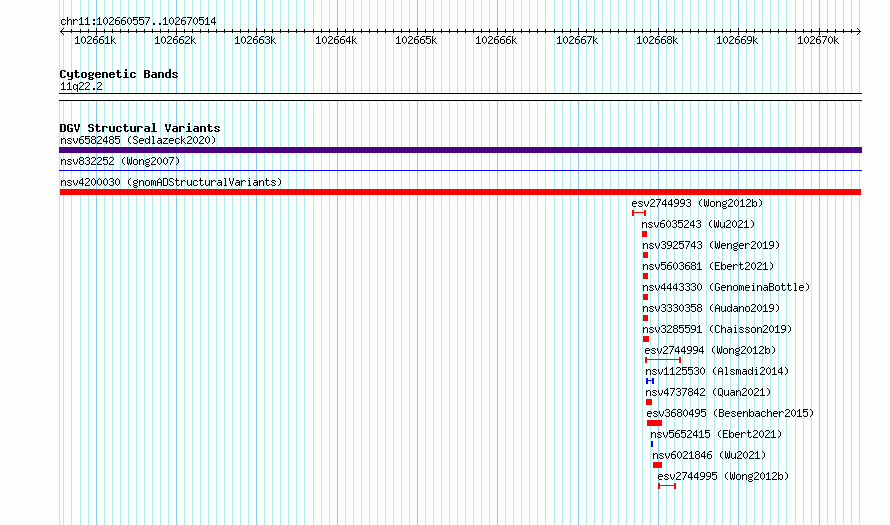Open nsv5652415 (Ebert2021) variant label
Image resolution: width=890 pixels, height=525 pixels.
pyautogui.click(x=716, y=434)
